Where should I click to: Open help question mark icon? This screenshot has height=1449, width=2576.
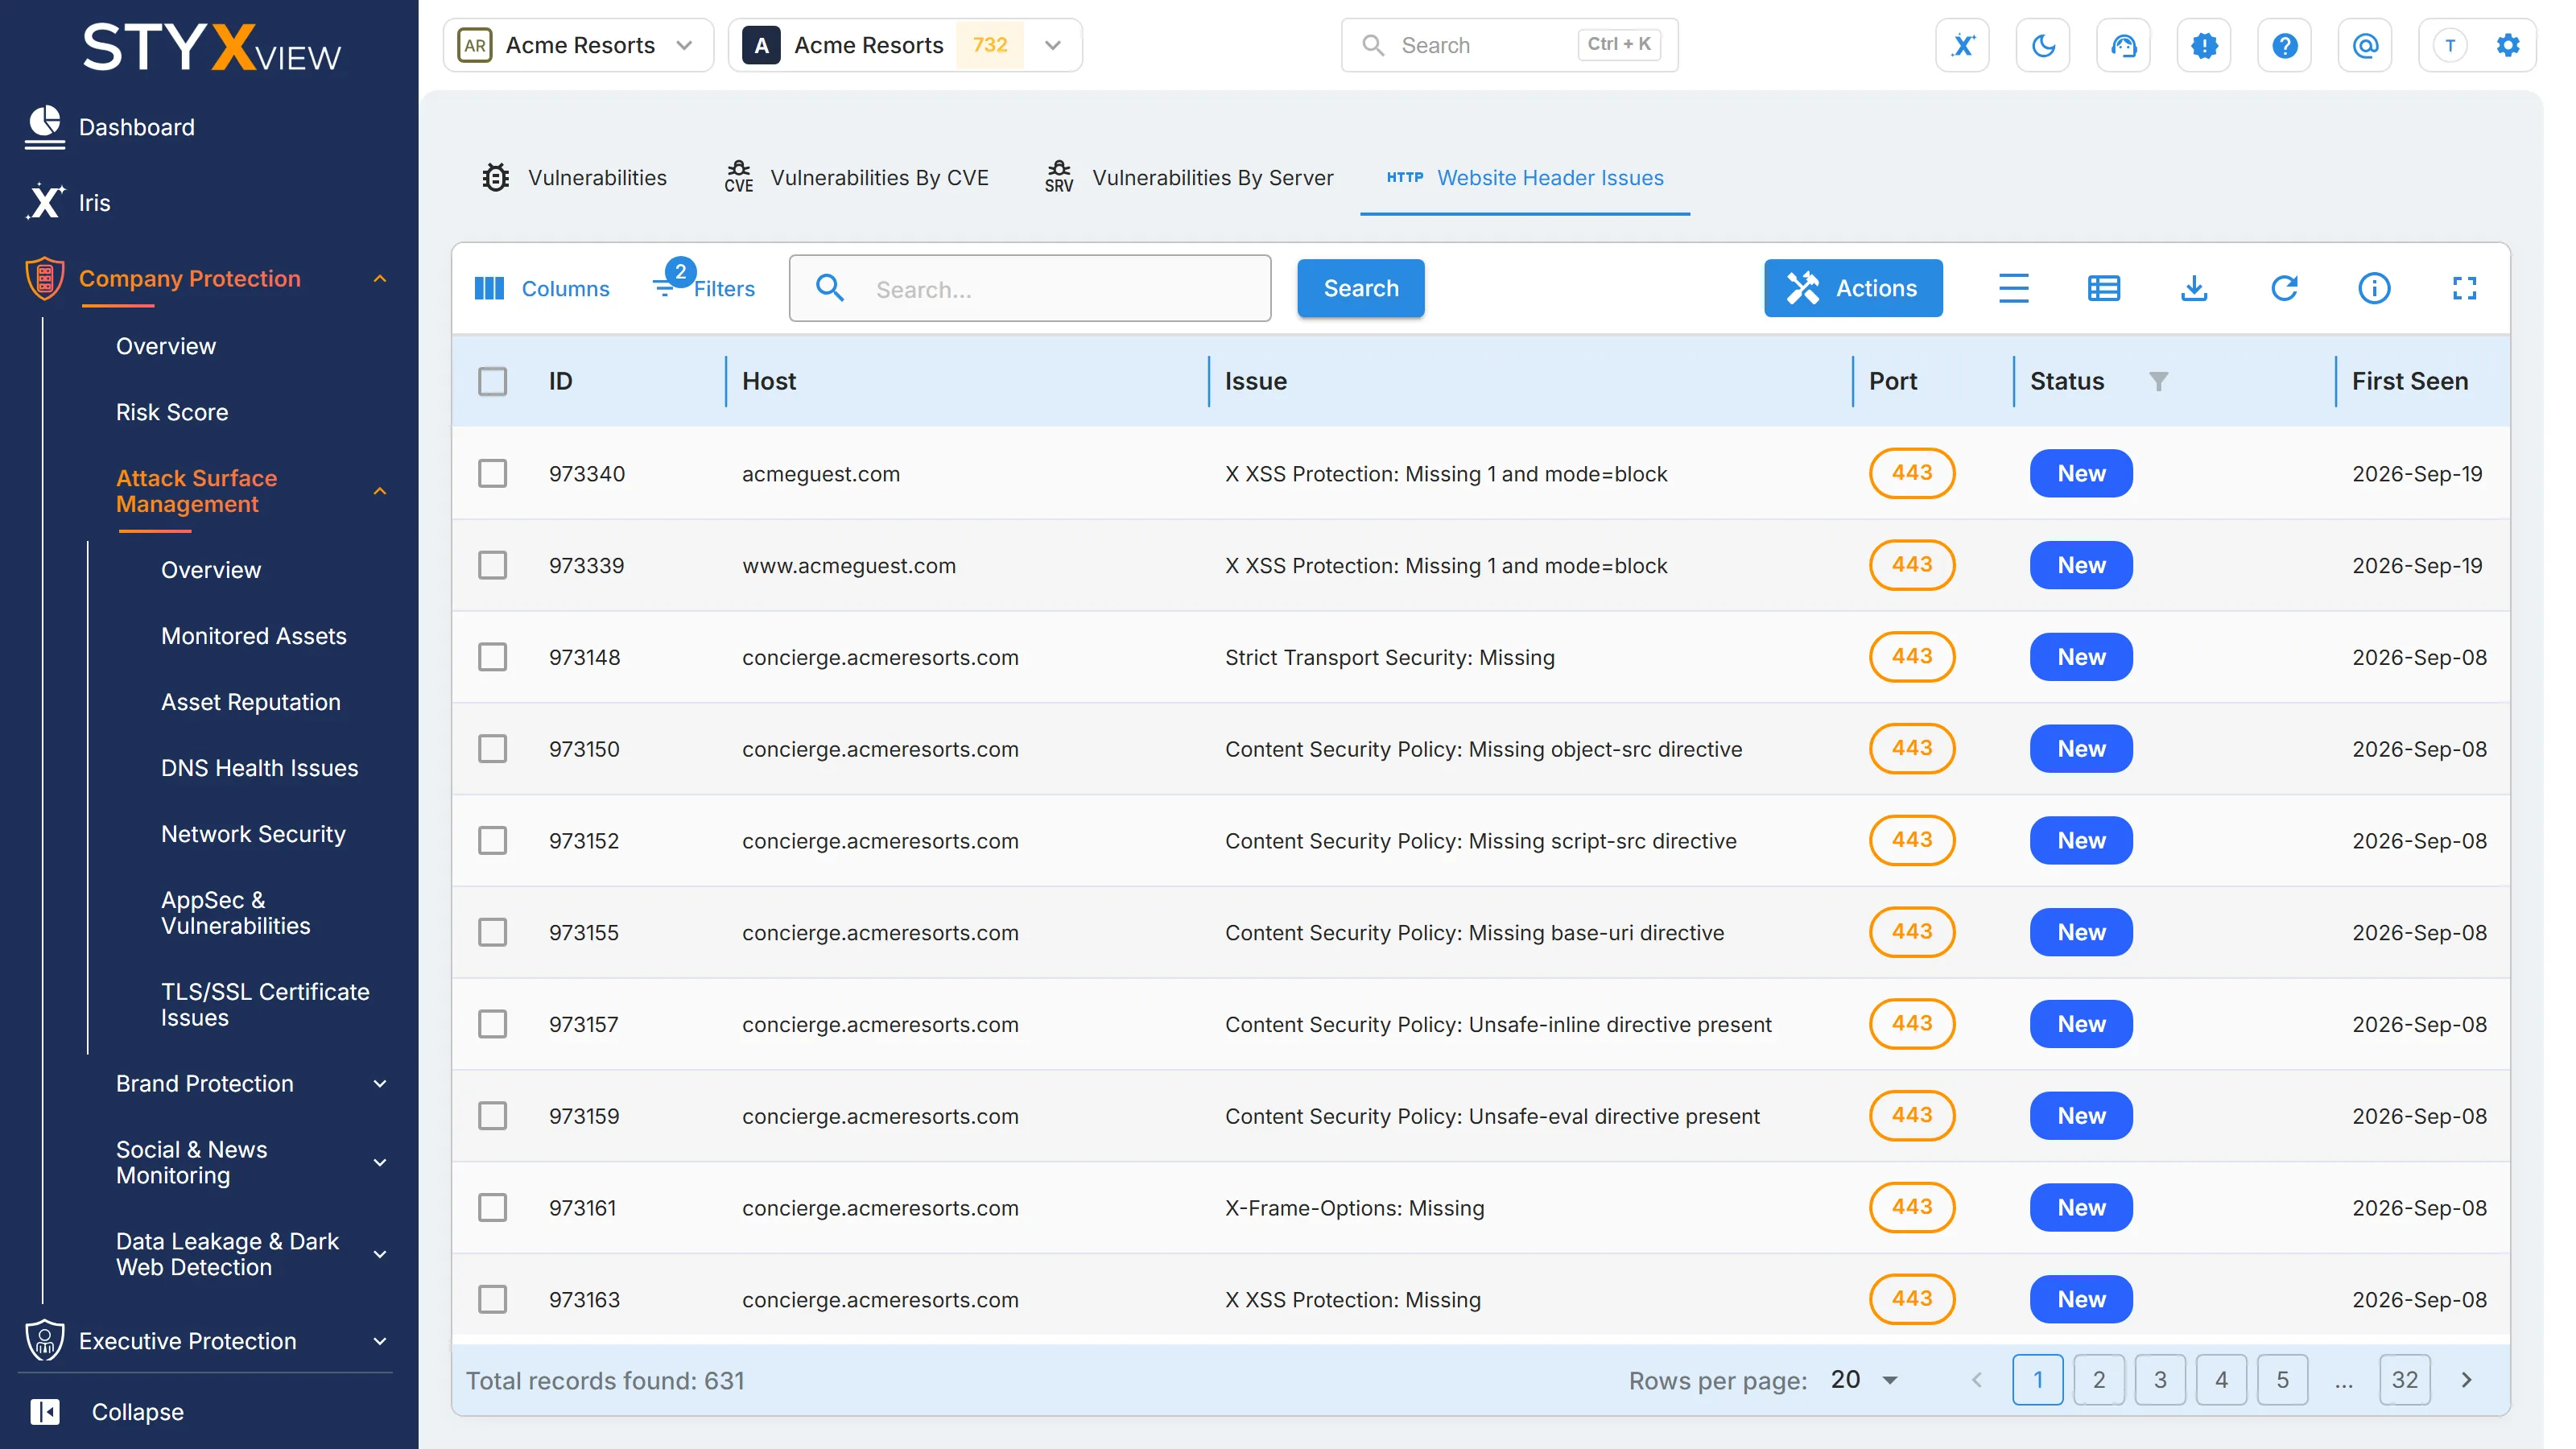(x=2284, y=45)
